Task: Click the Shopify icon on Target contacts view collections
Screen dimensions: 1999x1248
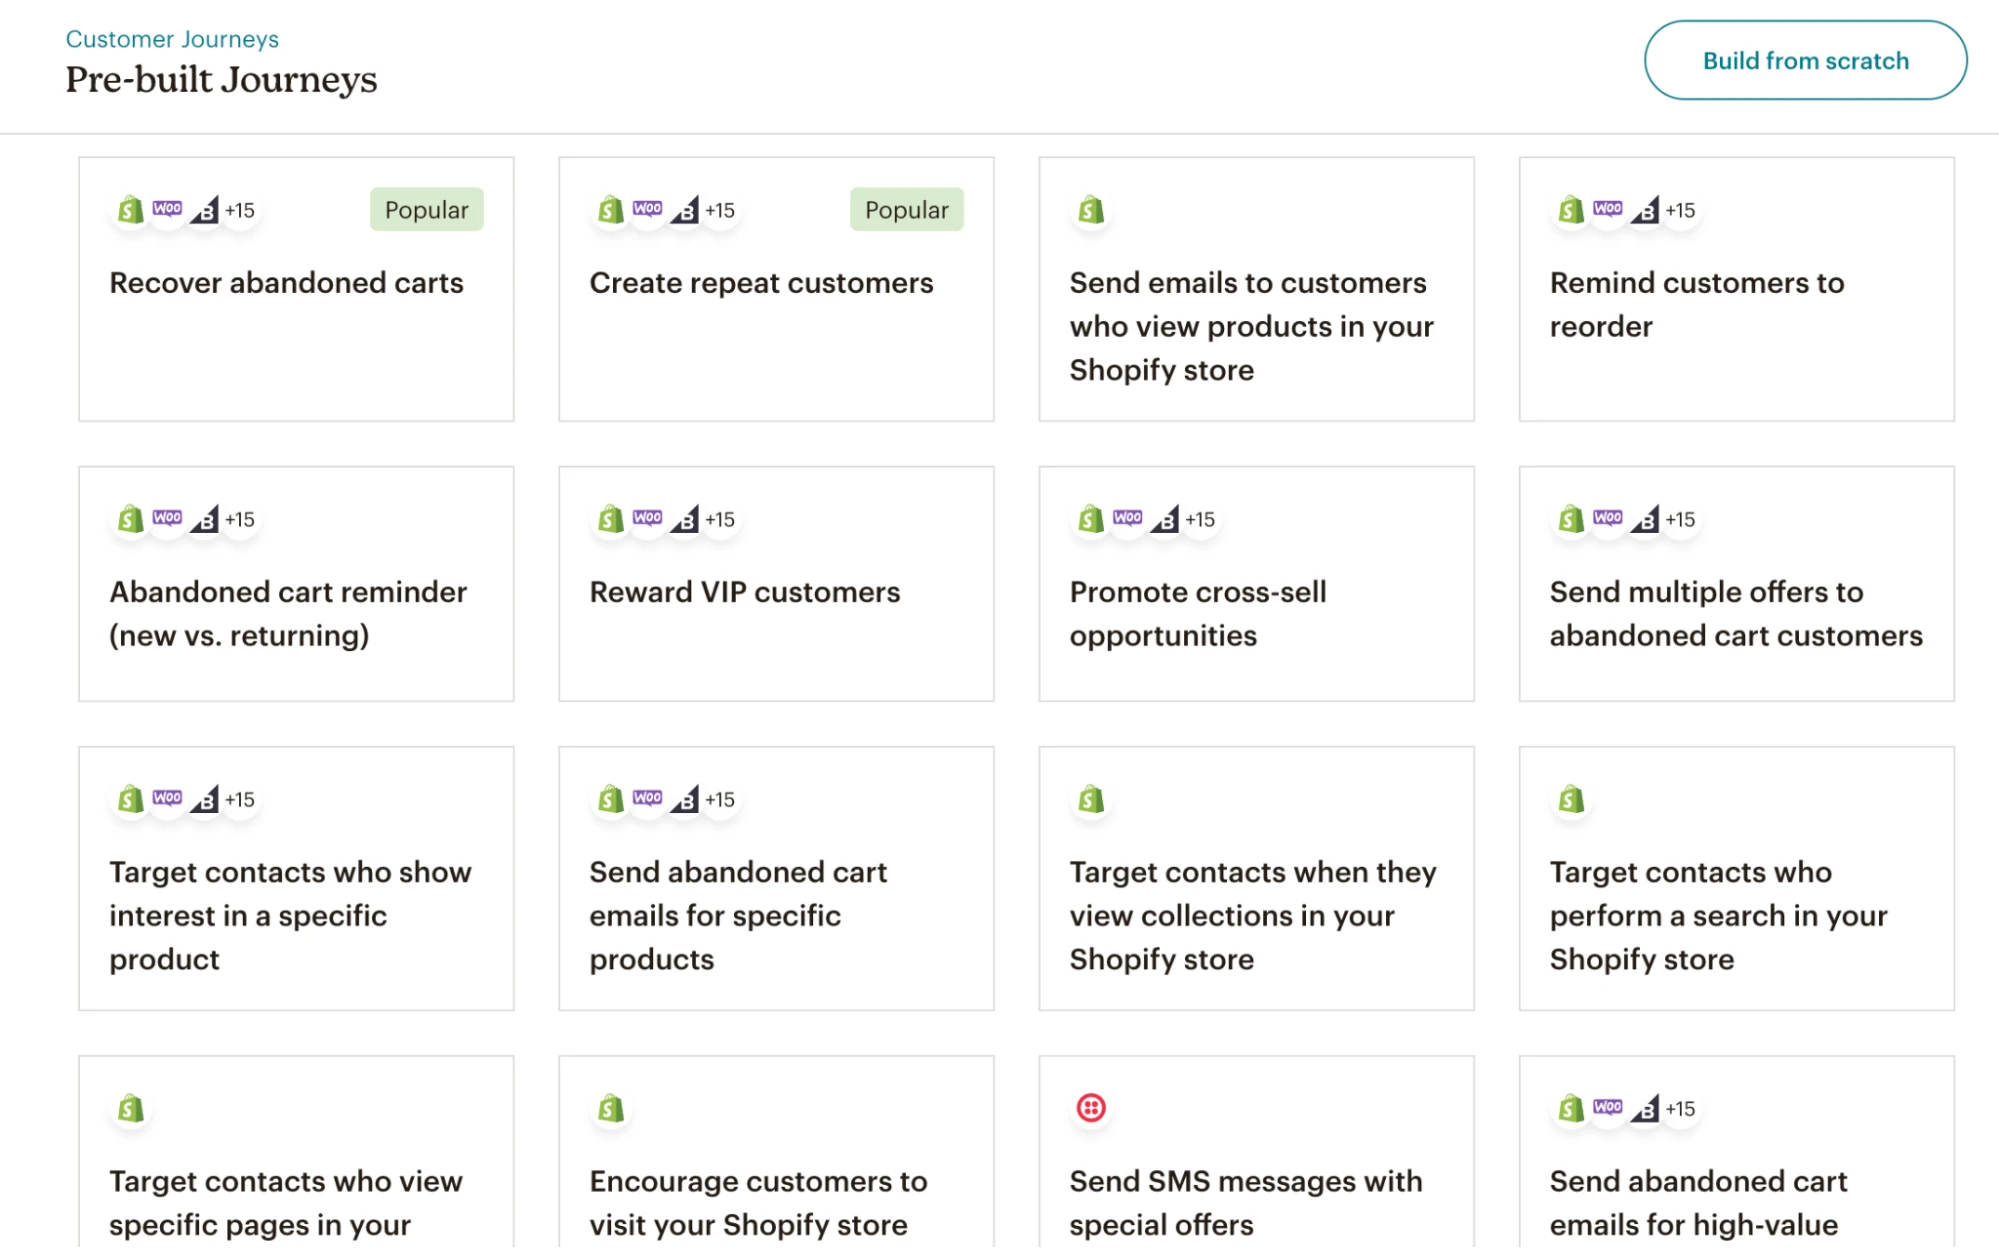Action: click(1089, 799)
